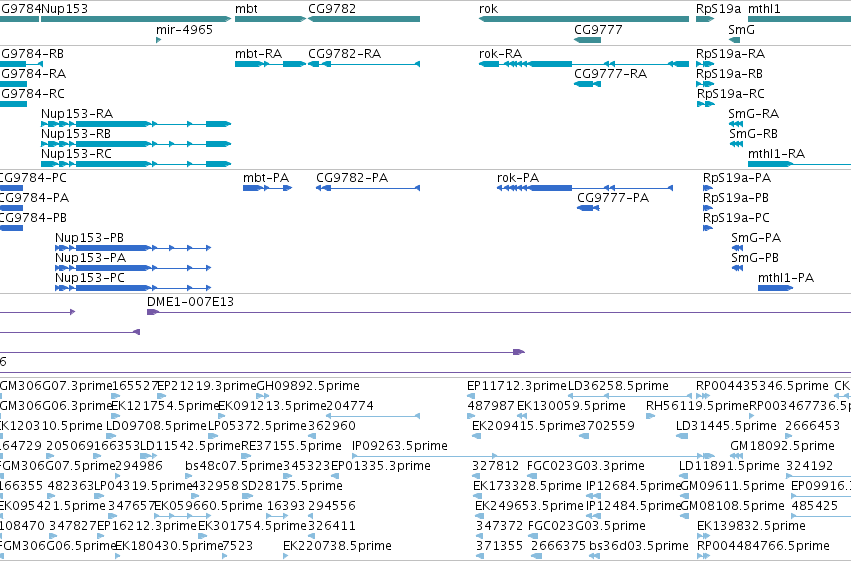This screenshot has width=851, height=561.
Task: Select transcript Nup153-RC
Action: click(x=136, y=164)
